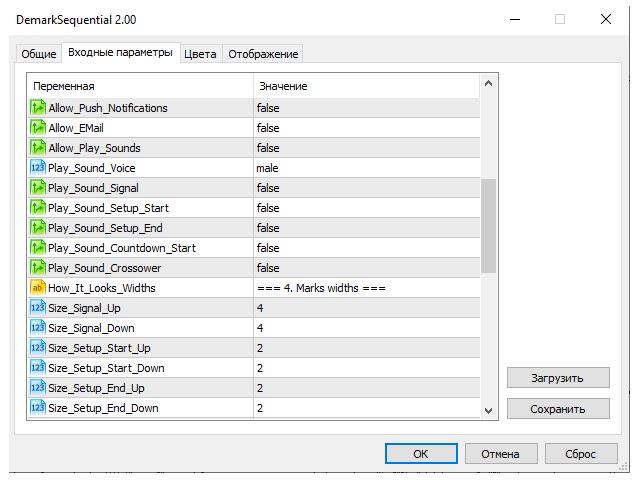The image size is (640, 480).
Task: Select the Size_Signal_Up value 4
Action: [260, 308]
